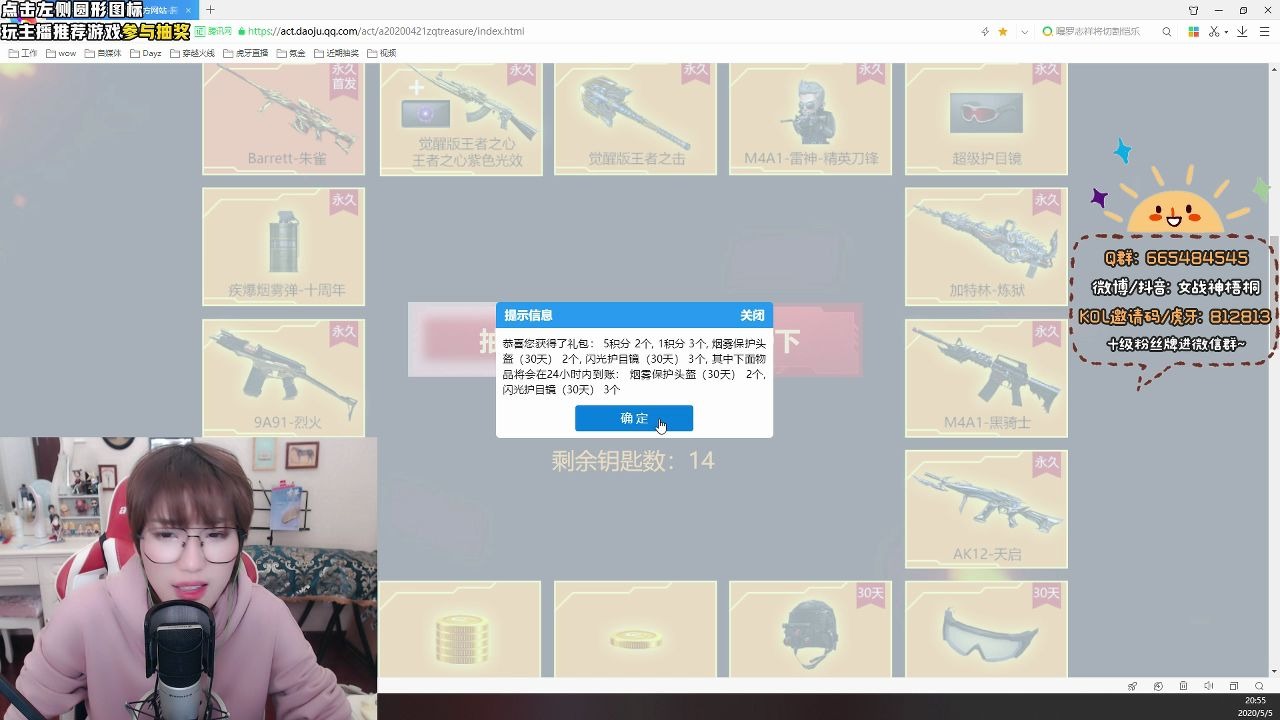Close the 提示信息 dialog via 关闭
This screenshot has width=1280, height=720.
(752, 315)
